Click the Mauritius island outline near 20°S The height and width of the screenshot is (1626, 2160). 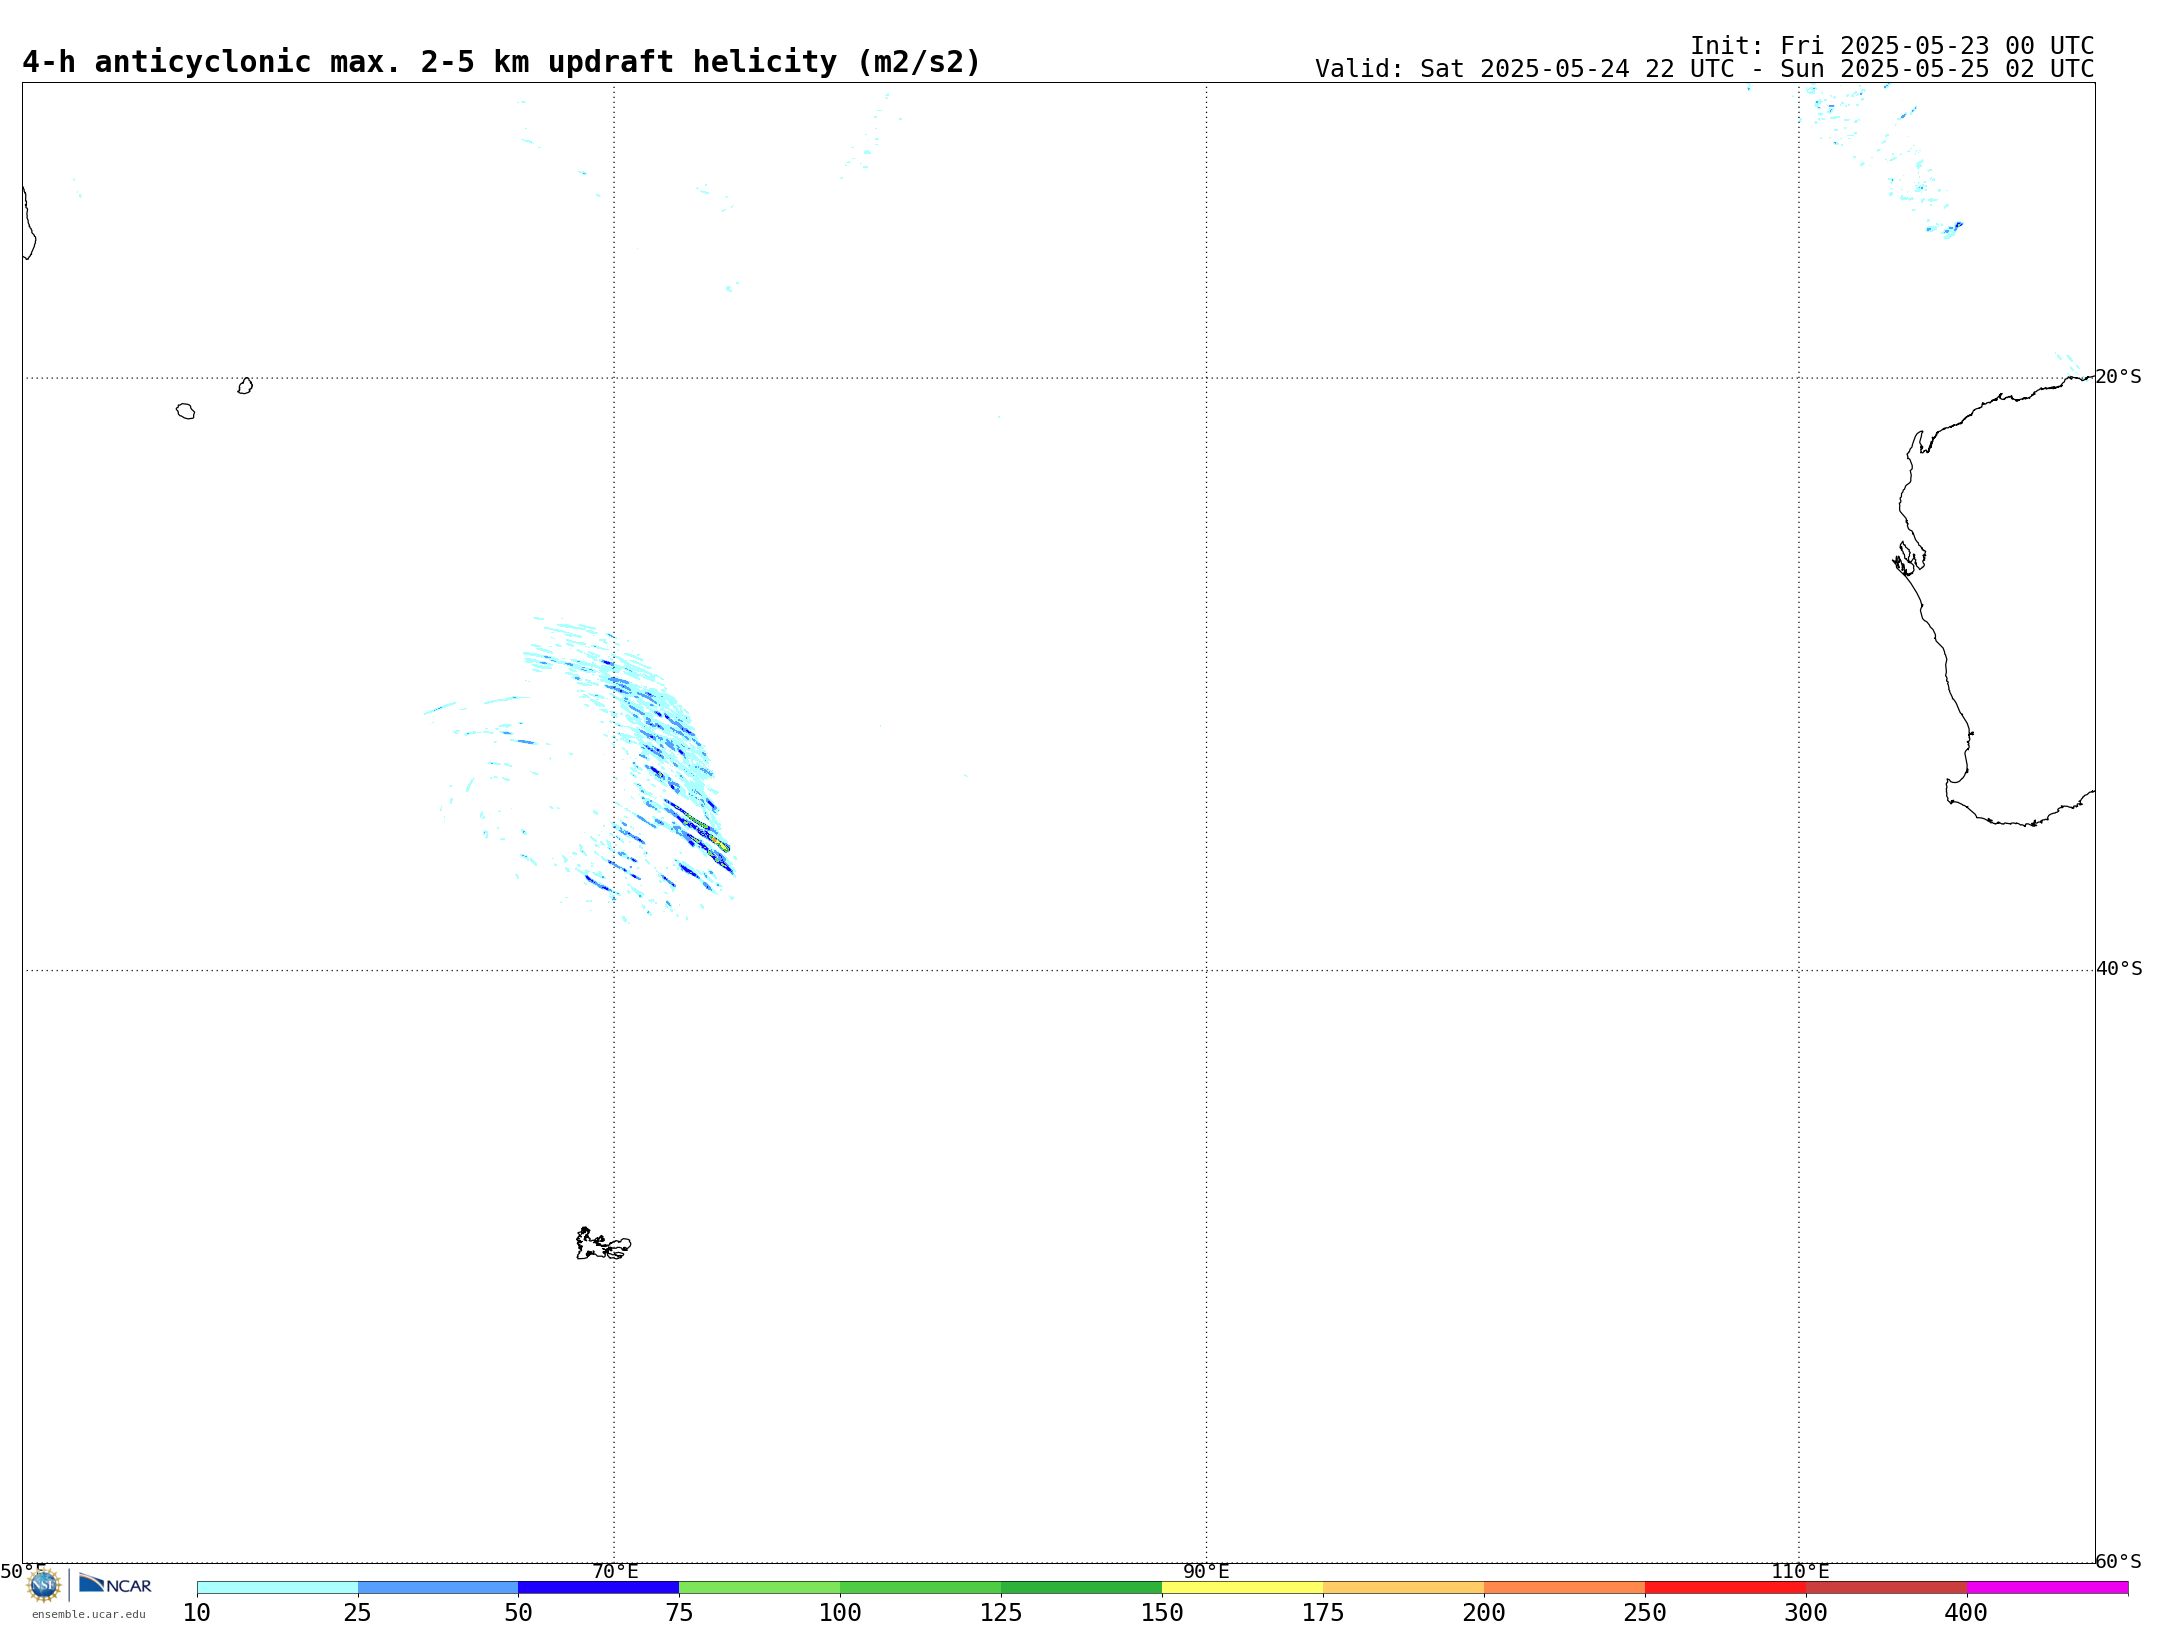click(x=245, y=386)
